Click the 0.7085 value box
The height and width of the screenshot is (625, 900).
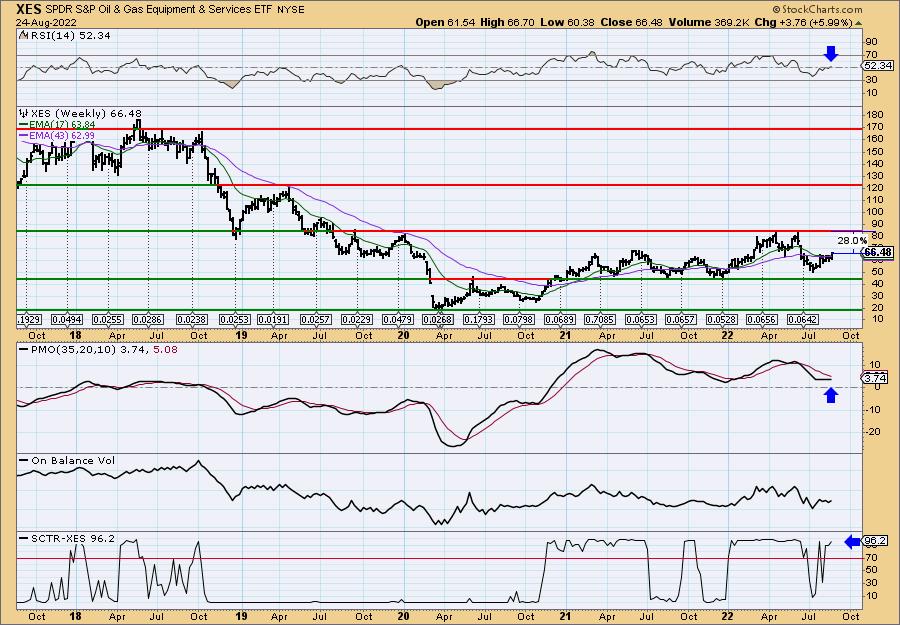point(600,319)
